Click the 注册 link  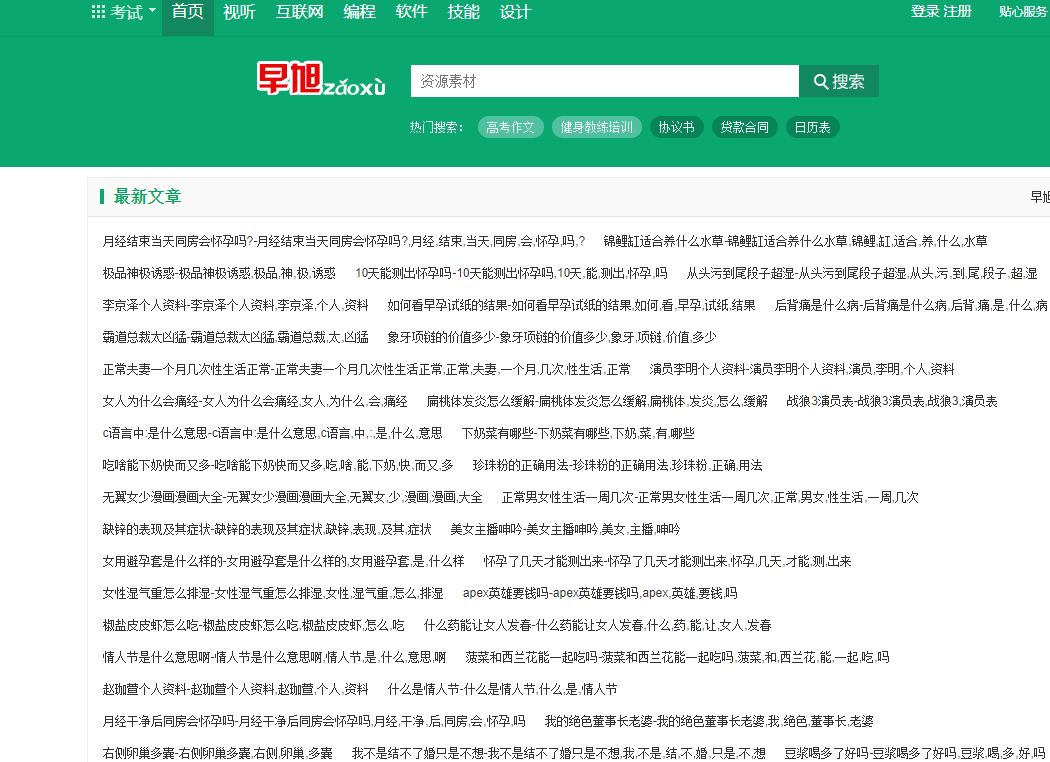point(958,11)
